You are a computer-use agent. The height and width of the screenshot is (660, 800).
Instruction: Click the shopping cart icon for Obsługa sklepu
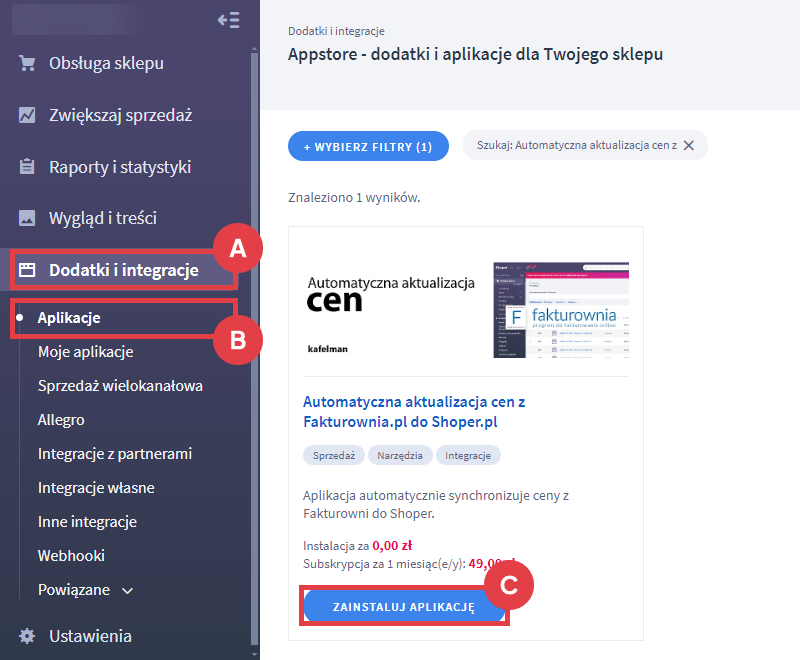click(27, 63)
